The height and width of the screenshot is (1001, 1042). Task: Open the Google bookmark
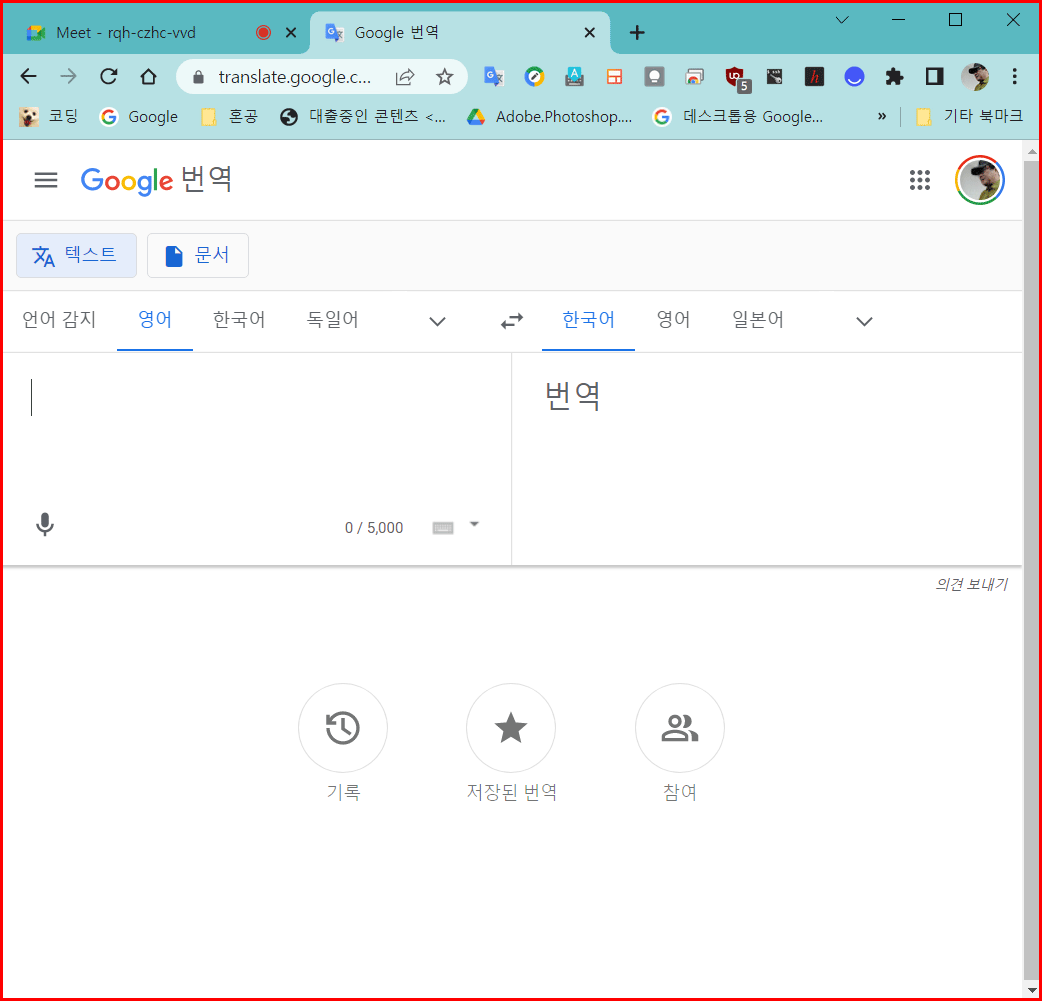click(x=140, y=116)
